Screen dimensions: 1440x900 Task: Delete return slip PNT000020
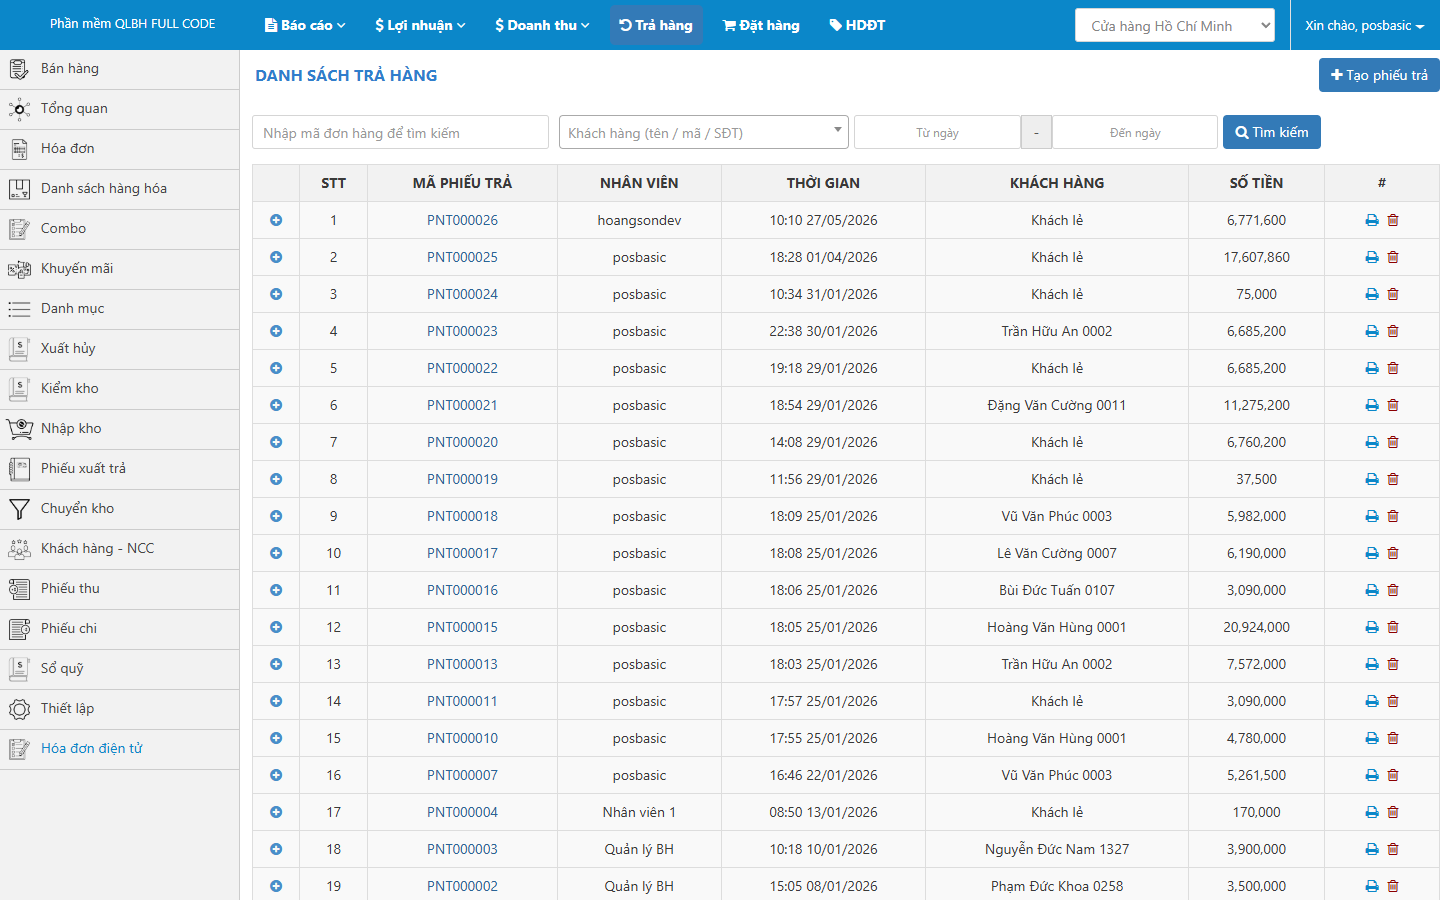[1393, 442]
